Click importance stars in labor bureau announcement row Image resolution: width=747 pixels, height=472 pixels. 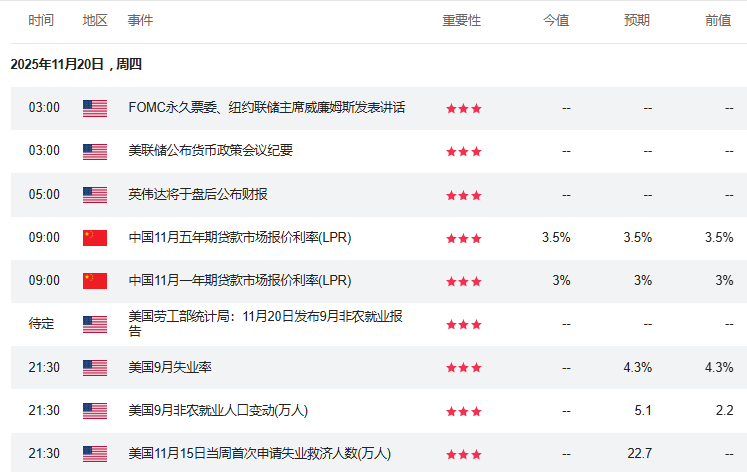pyautogui.click(x=464, y=324)
